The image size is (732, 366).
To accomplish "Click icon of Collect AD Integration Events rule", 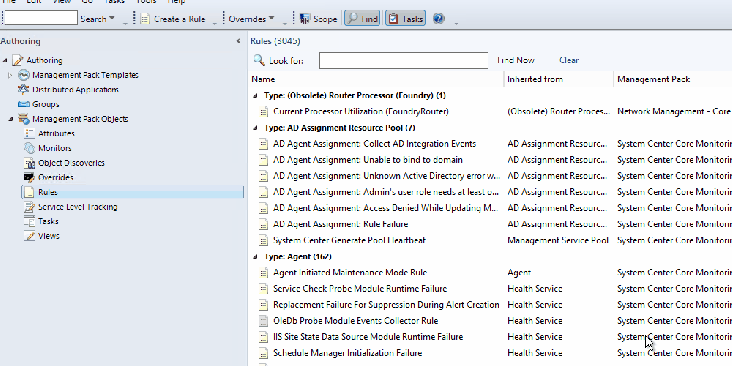I will (x=264, y=144).
